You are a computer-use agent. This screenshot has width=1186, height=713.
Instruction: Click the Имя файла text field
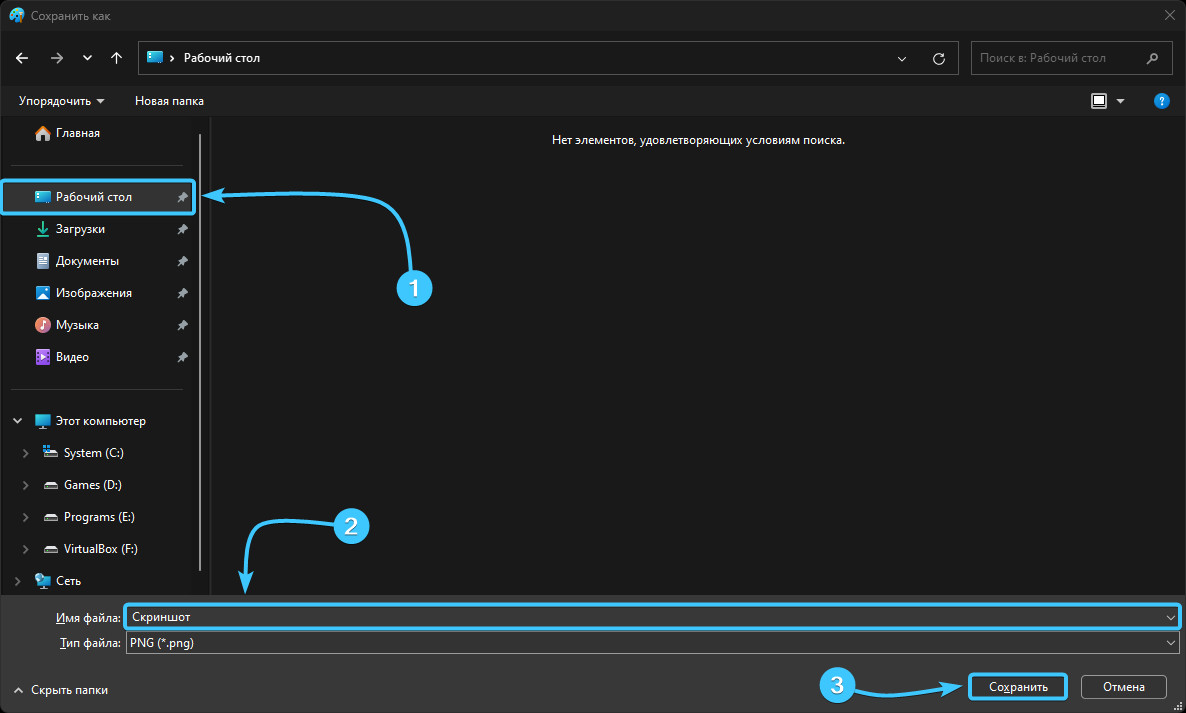point(640,617)
